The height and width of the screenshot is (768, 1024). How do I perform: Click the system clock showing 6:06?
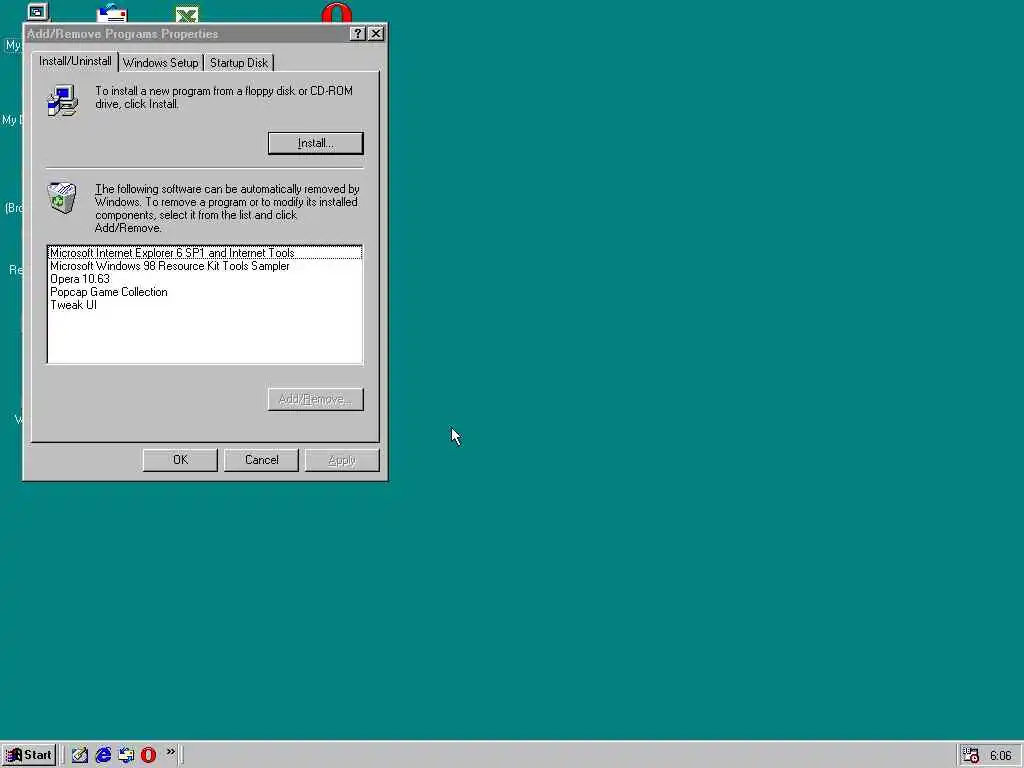pos(1000,756)
